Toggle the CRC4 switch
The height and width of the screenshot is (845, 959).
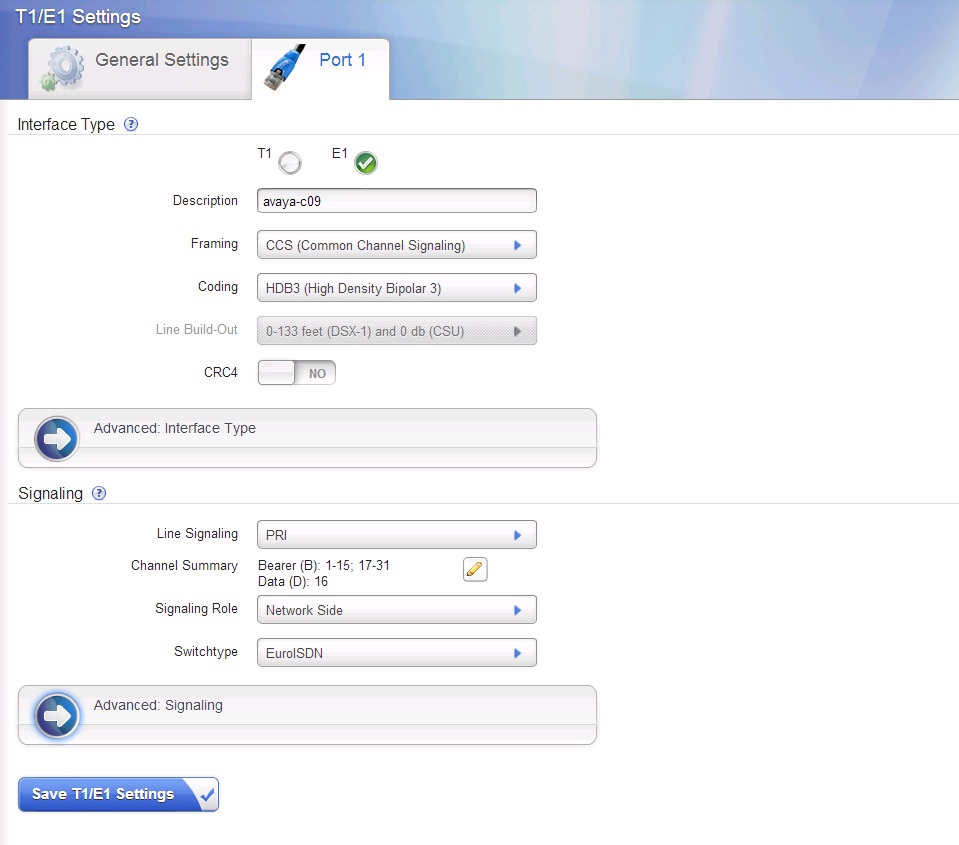(297, 373)
